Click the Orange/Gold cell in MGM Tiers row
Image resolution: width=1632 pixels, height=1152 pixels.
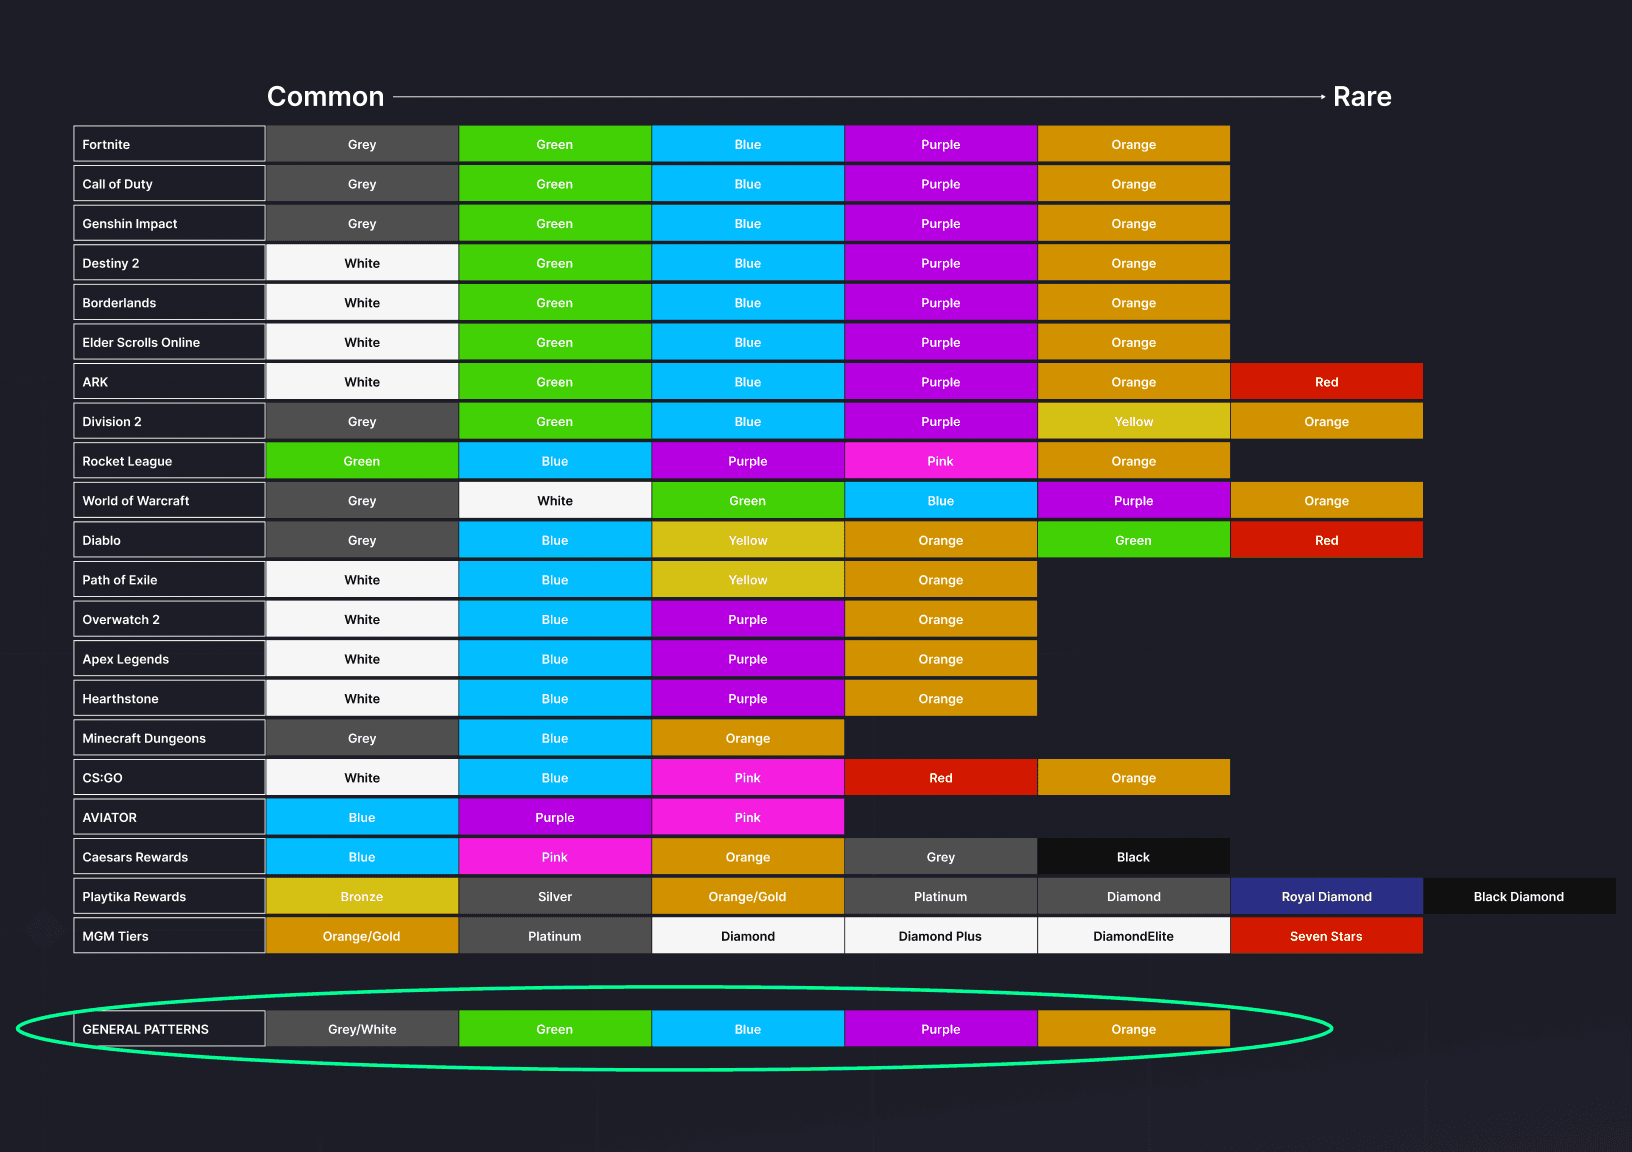[x=362, y=936]
